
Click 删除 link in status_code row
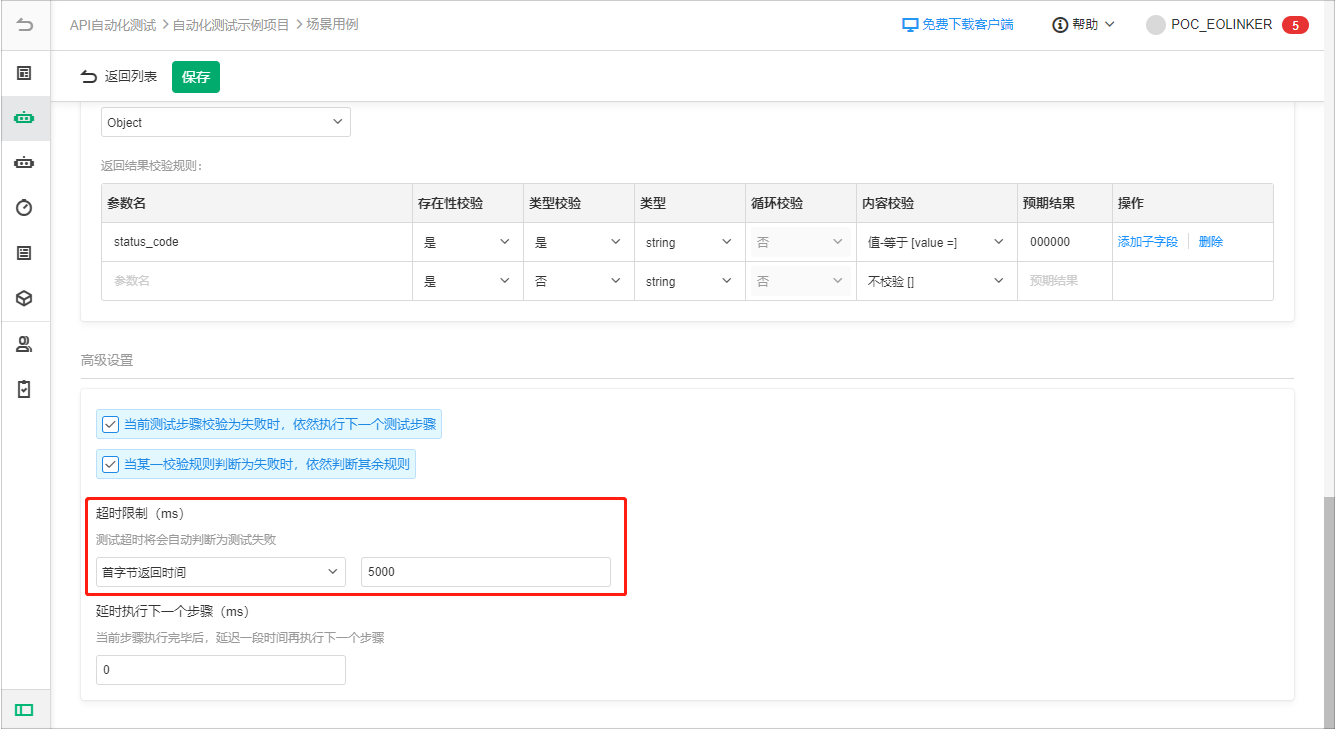[1211, 242]
